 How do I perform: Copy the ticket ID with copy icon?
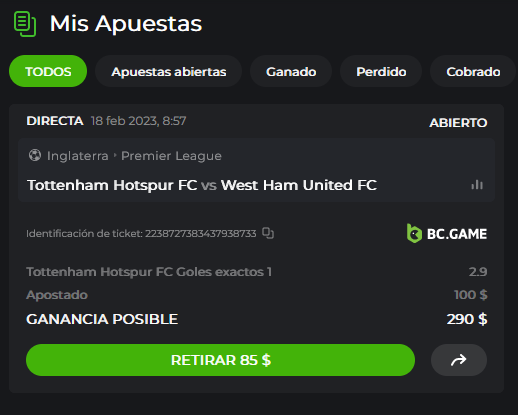[x=268, y=233]
